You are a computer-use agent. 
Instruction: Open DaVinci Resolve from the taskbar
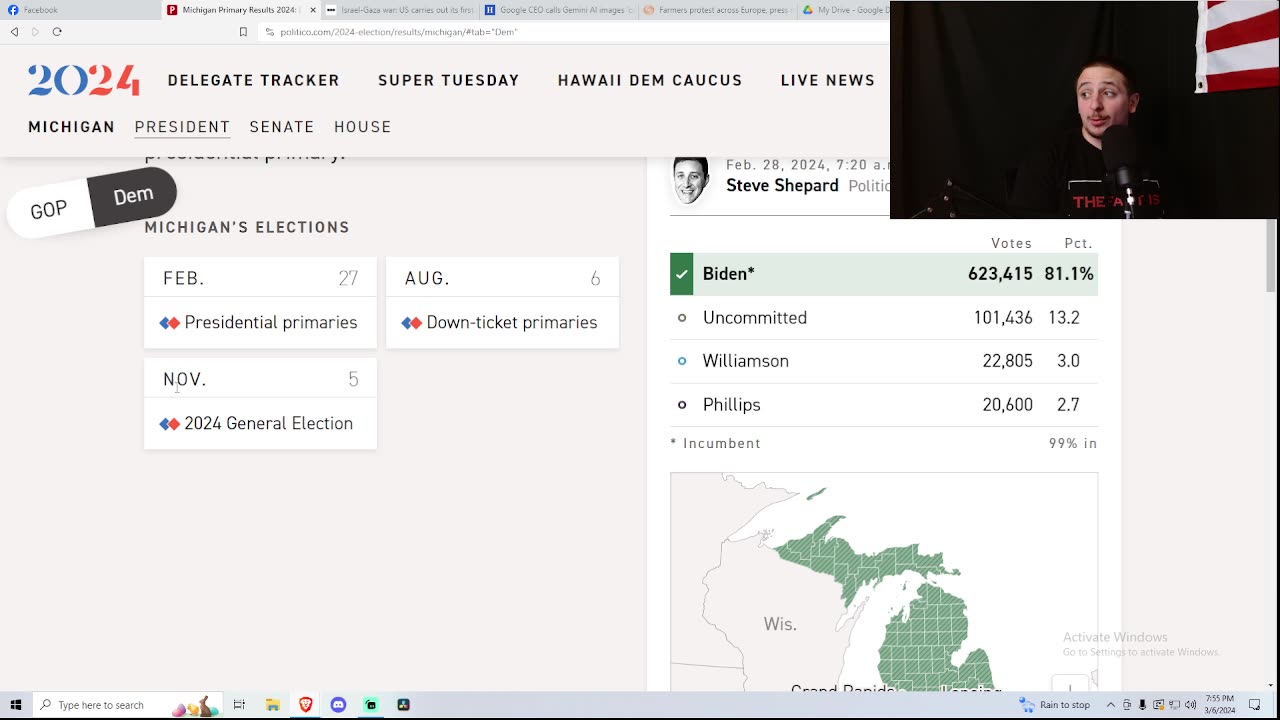click(403, 705)
